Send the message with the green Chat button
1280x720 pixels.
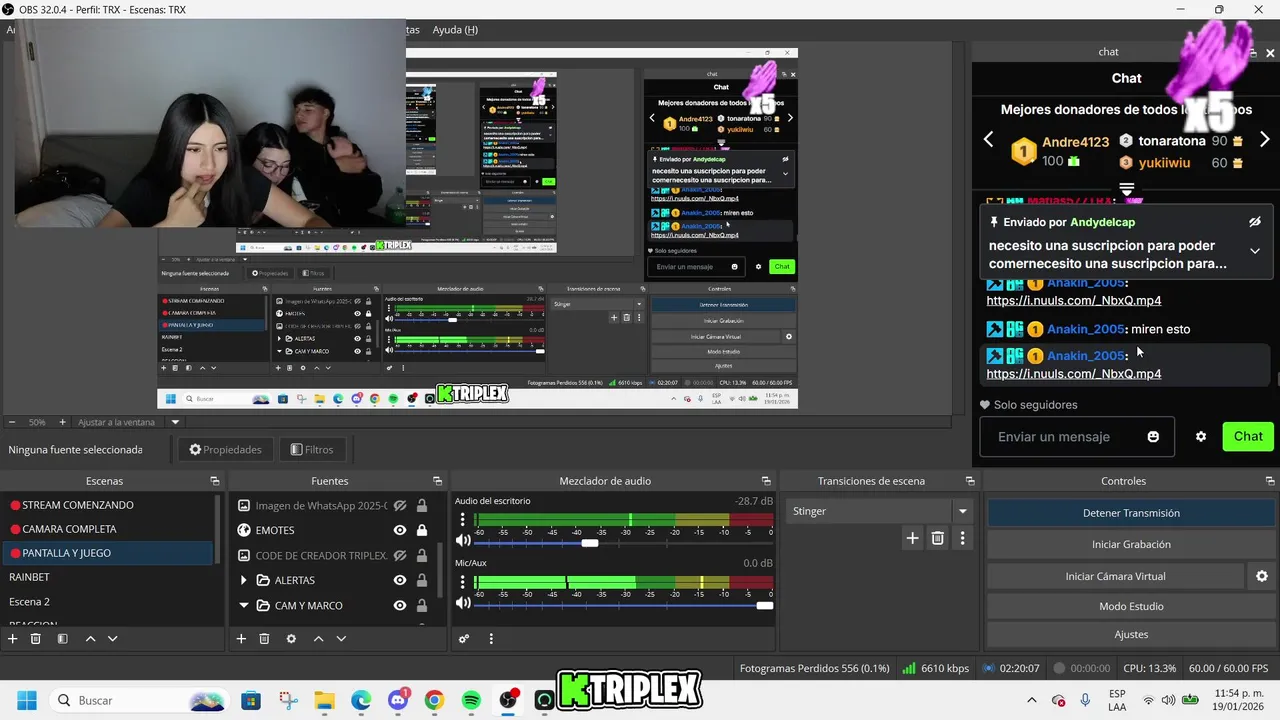coord(1248,436)
